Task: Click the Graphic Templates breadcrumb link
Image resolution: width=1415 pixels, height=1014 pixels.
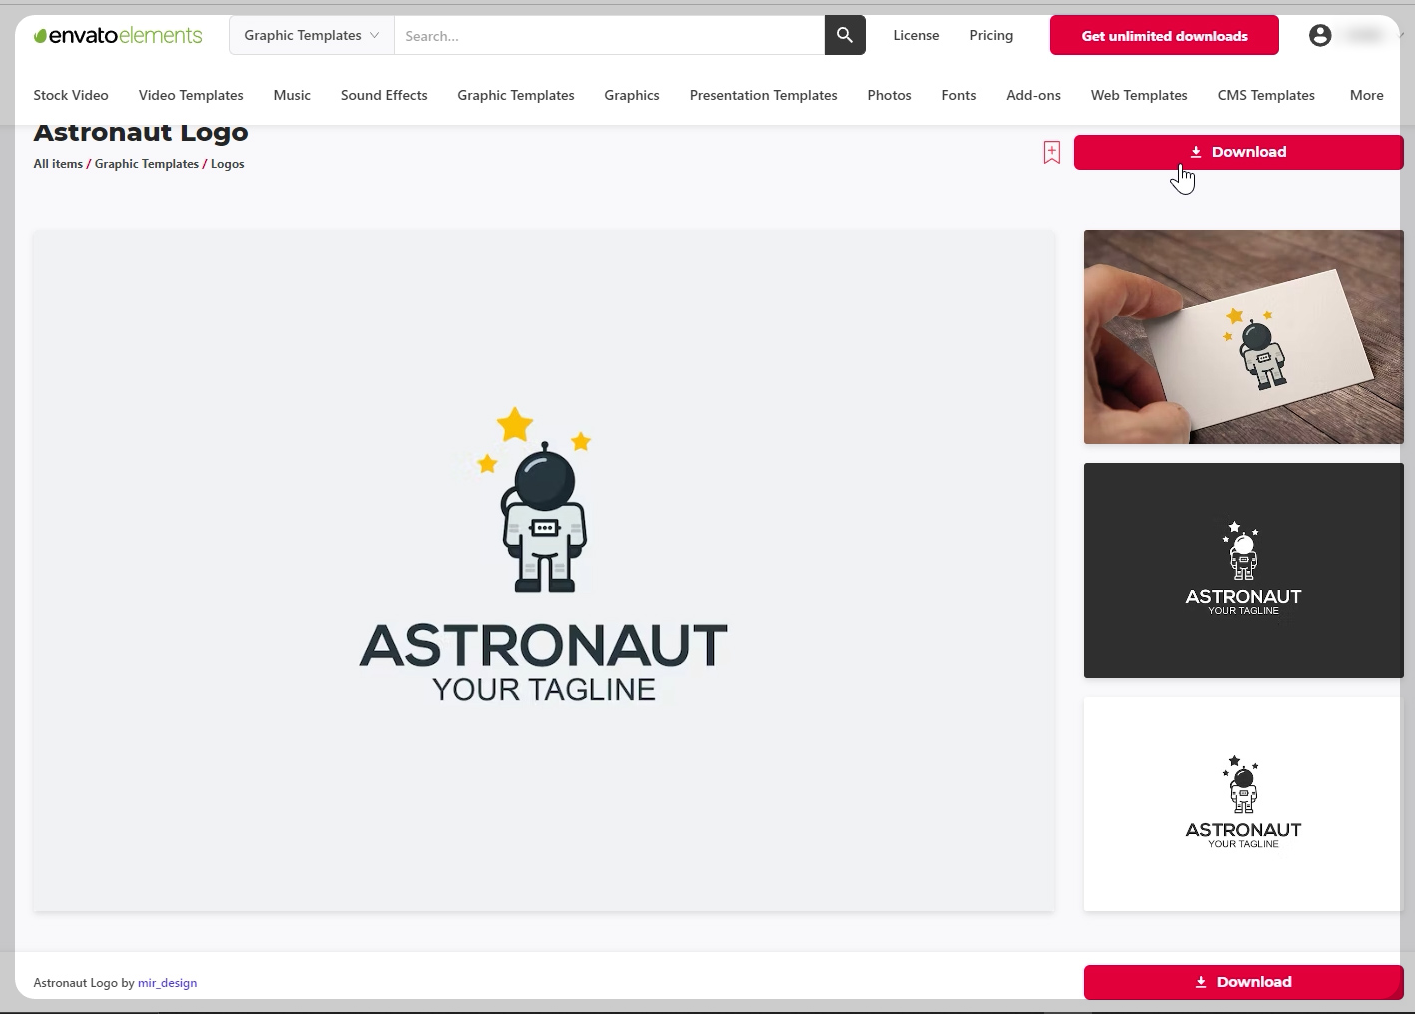Action: click(x=147, y=164)
